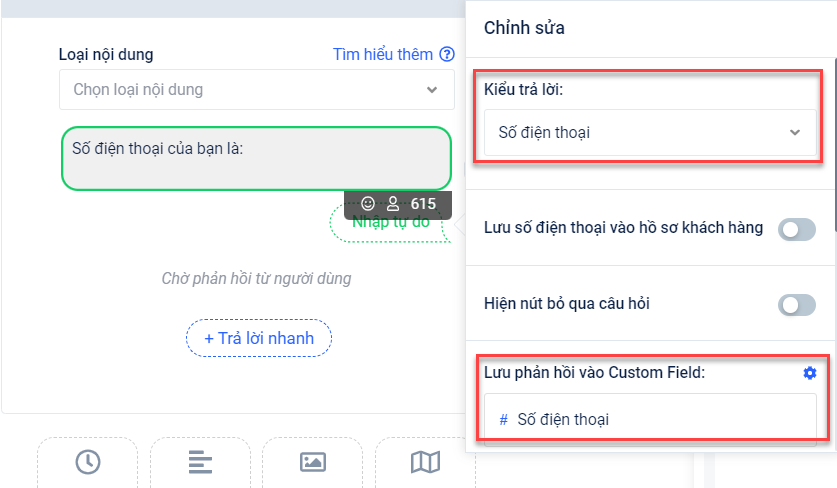This screenshot has height=488, width=837.
Task: Open the Tìm hiểu thêm link
Action: (383, 55)
